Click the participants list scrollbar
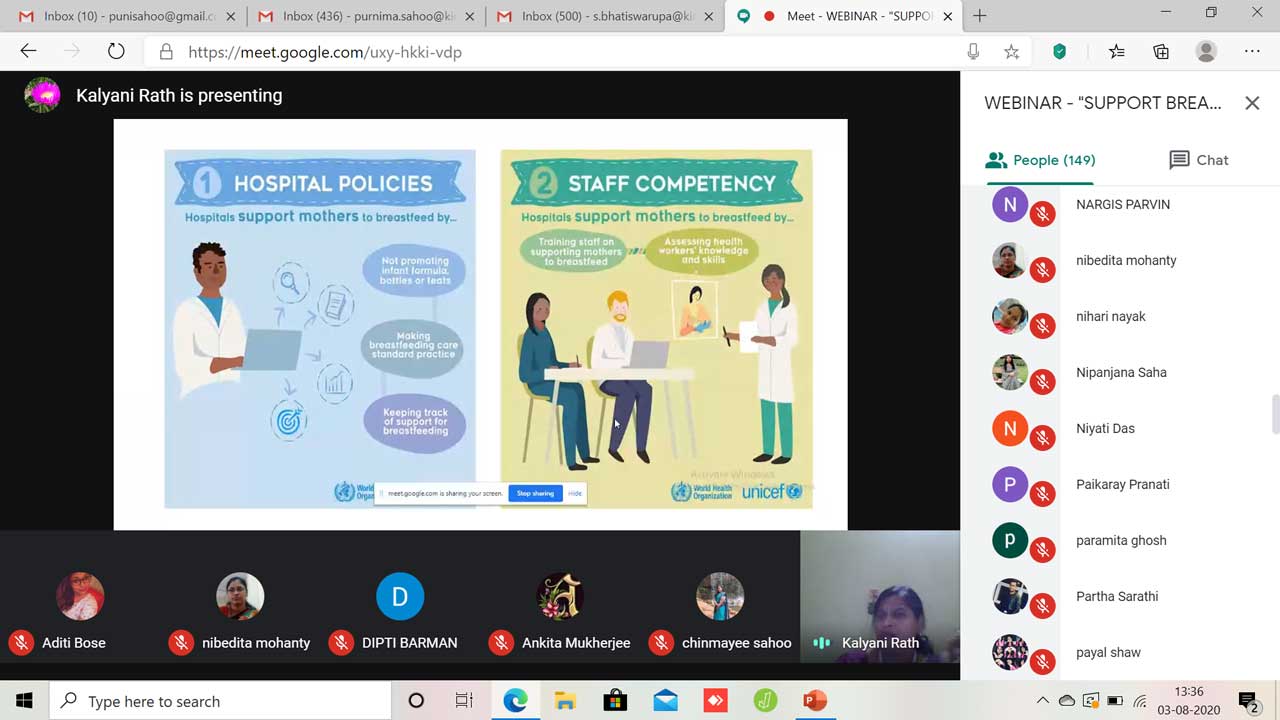This screenshot has height=720, width=1280. (1273, 415)
